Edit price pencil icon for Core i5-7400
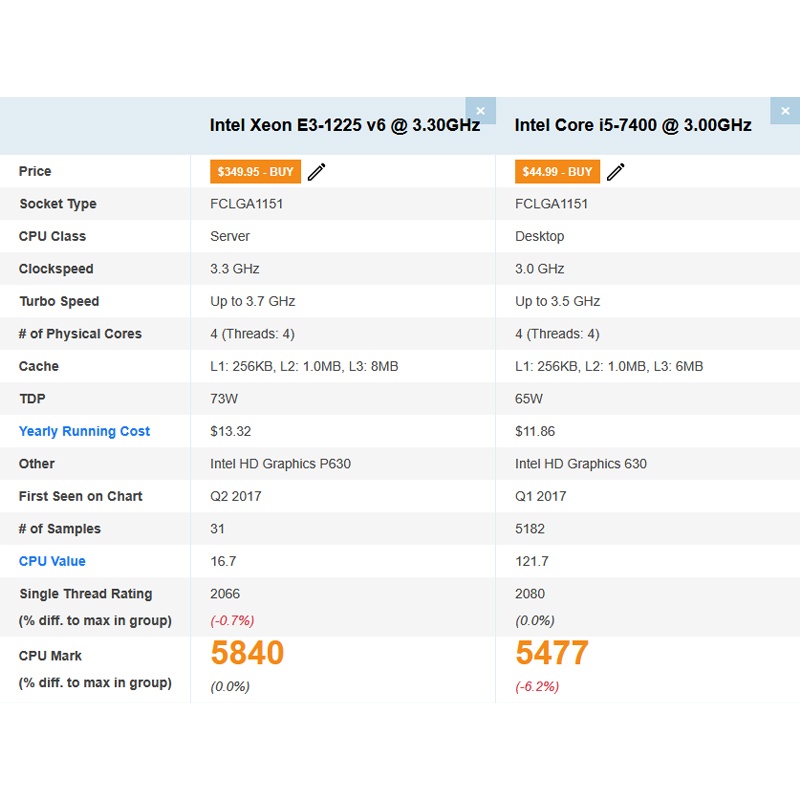The width and height of the screenshot is (800, 800). point(616,172)
